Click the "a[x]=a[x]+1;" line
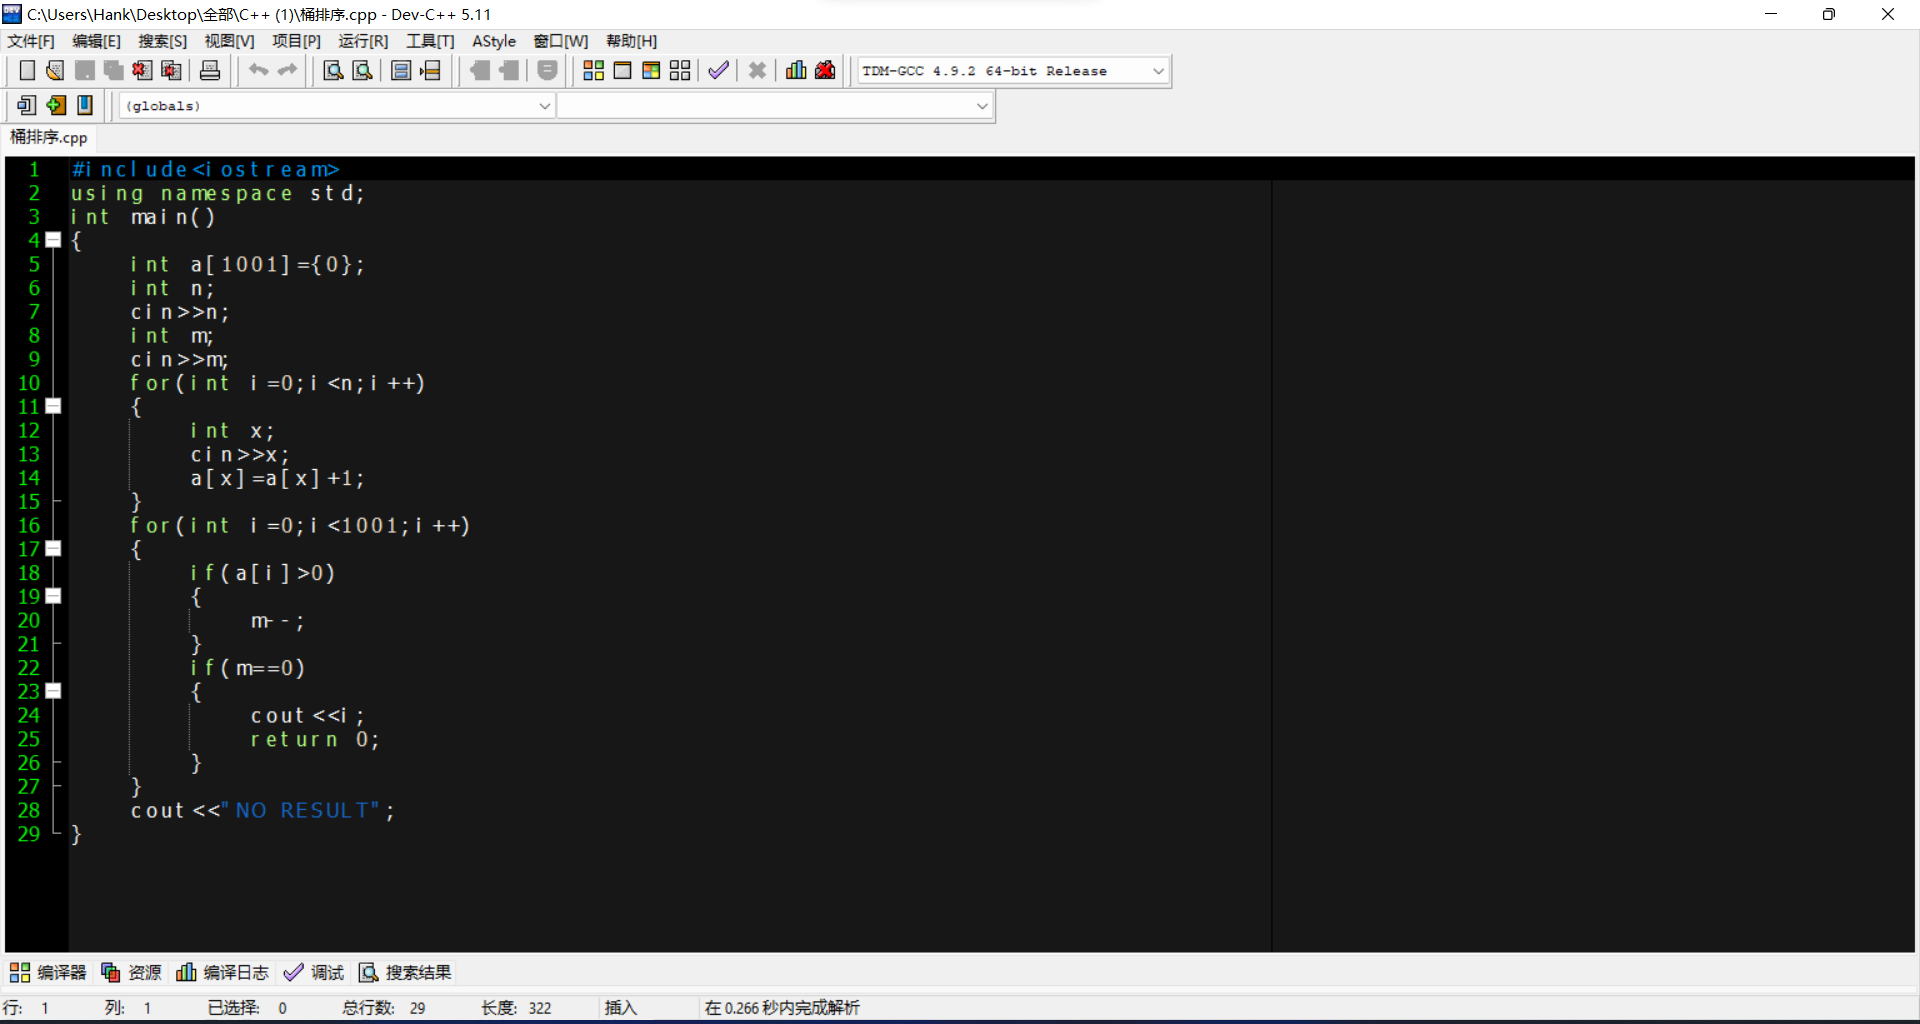This screenshot has height=1024, width=1920. click(277, 478)
